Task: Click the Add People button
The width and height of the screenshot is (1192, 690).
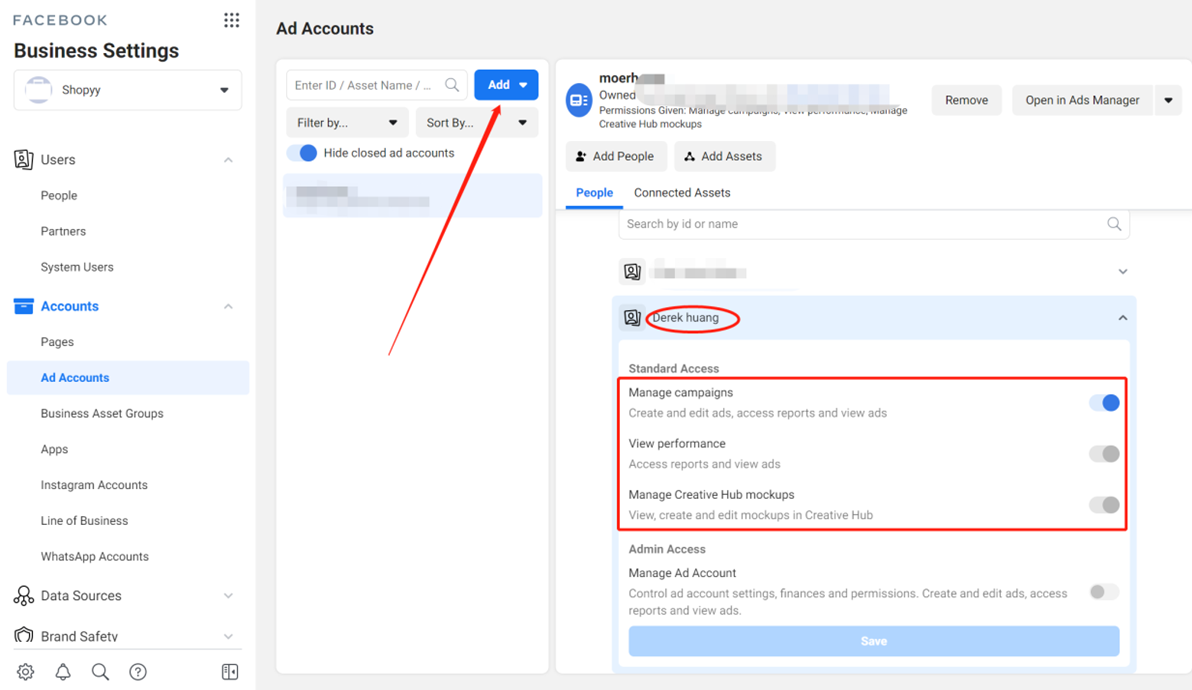Action: point(615,157)
